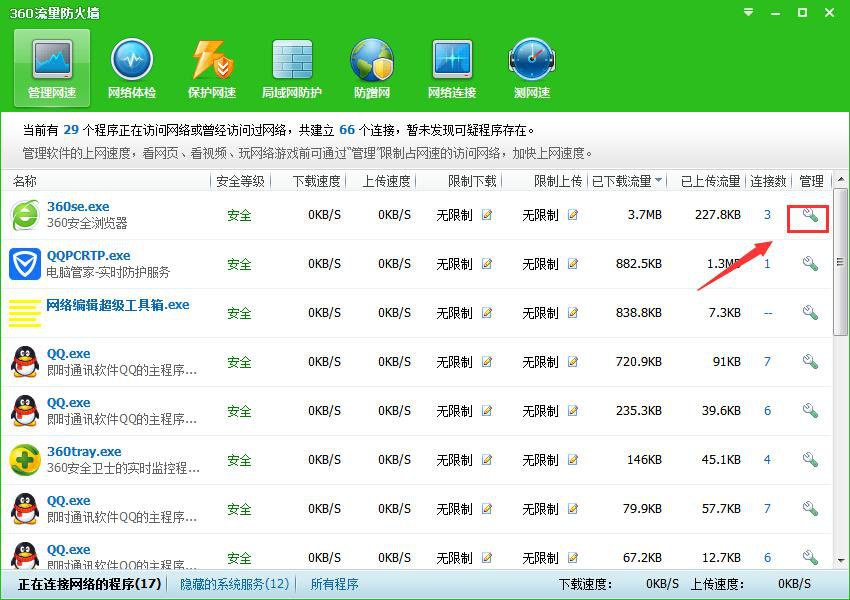
Task: Click the 防蹭网 globe icon
Action: tap(372, 69)
